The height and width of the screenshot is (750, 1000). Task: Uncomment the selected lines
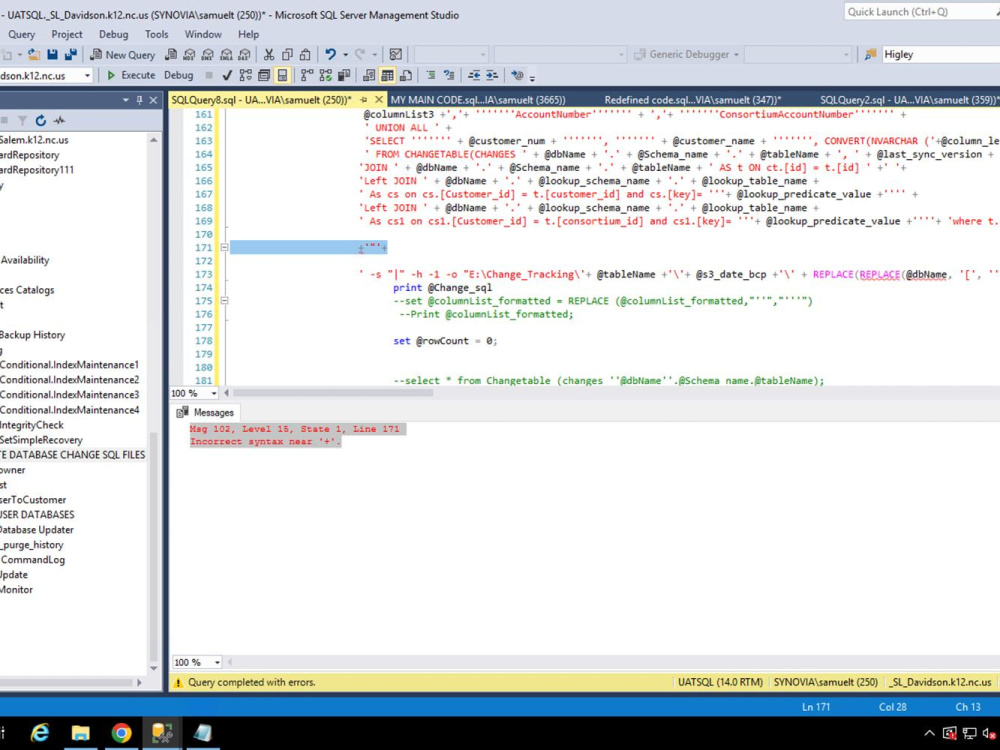pos(449,75)
